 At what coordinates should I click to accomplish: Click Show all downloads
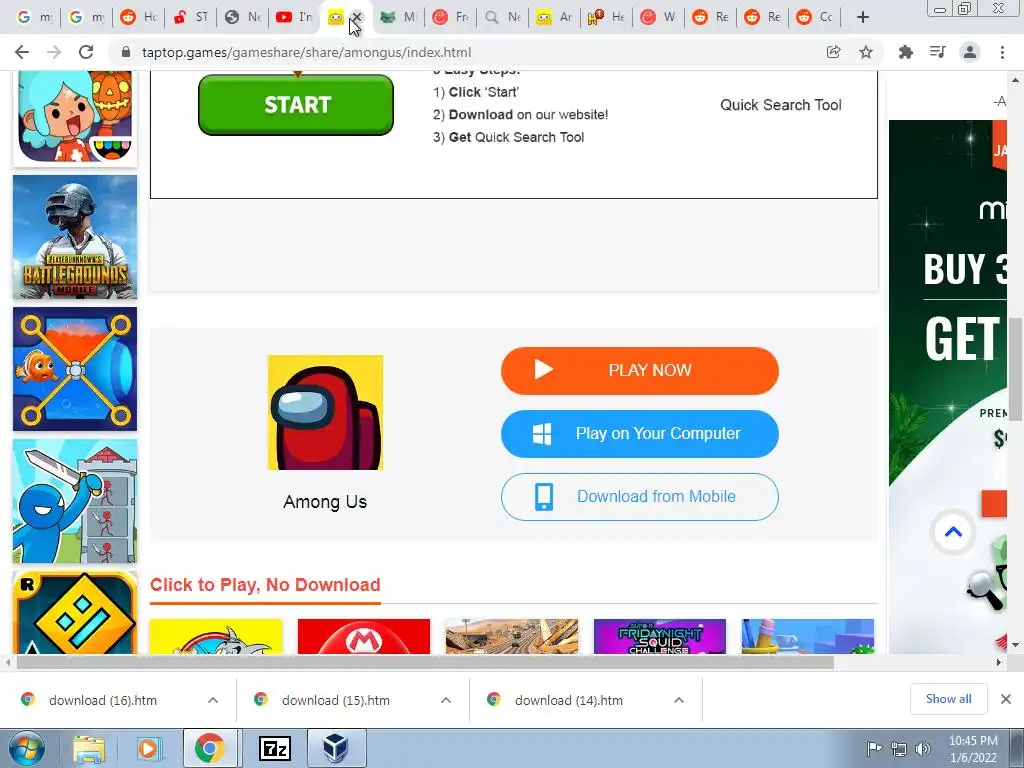948,699
